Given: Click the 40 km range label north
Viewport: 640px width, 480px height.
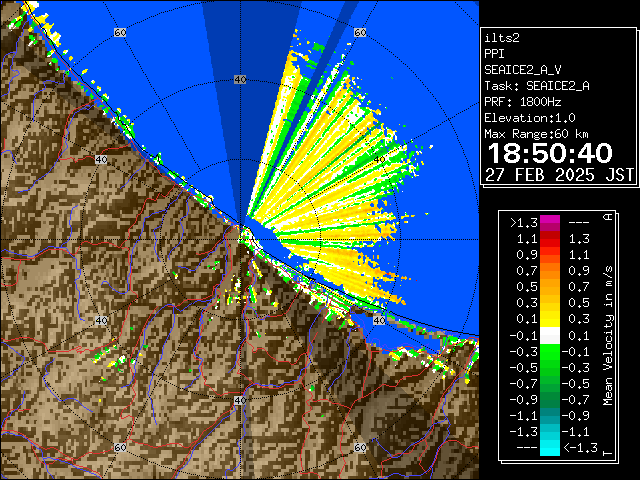Looking at the screenshot, I should point(240,80).
